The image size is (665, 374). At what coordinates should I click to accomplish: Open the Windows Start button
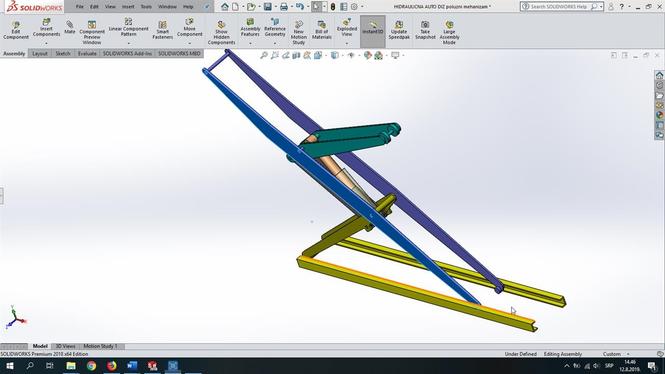(x=9, y=366)
